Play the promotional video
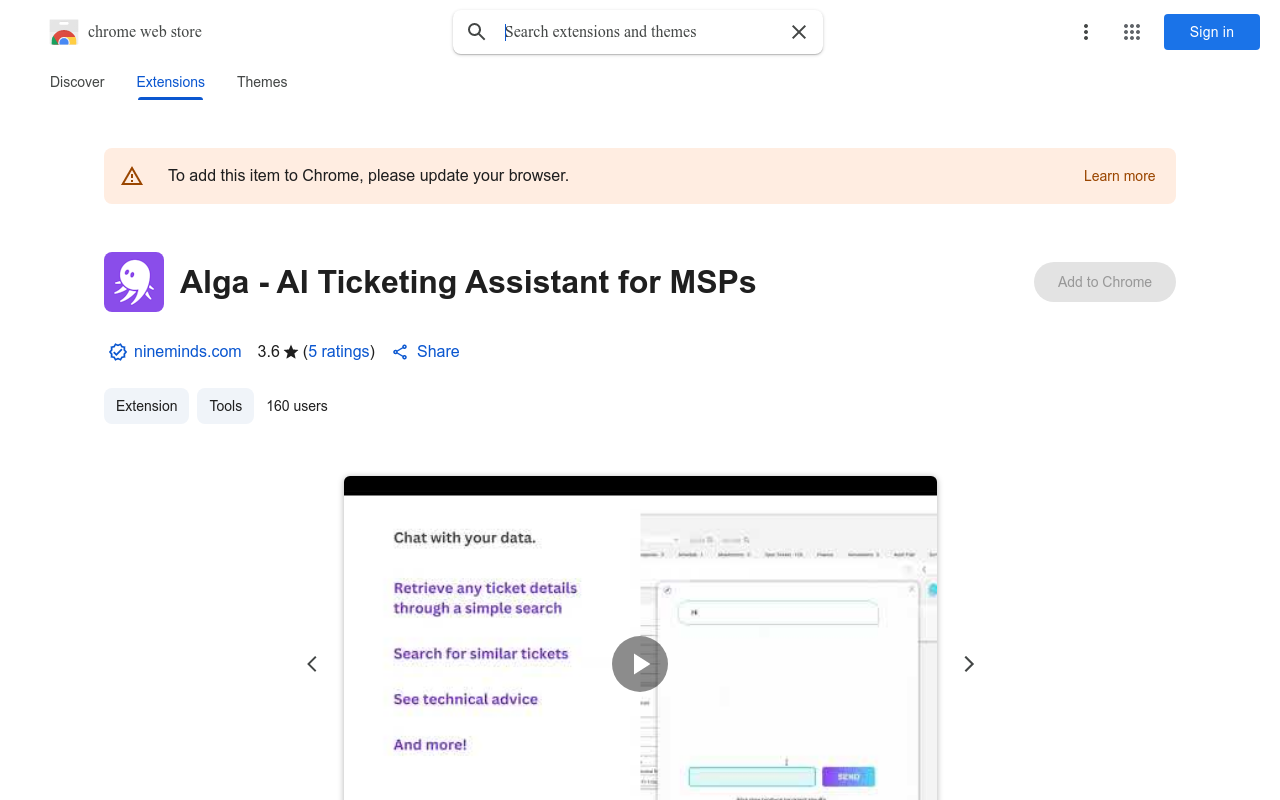Image resolution: width=1280 pixels, height=800 pixels. click(640, 664)
